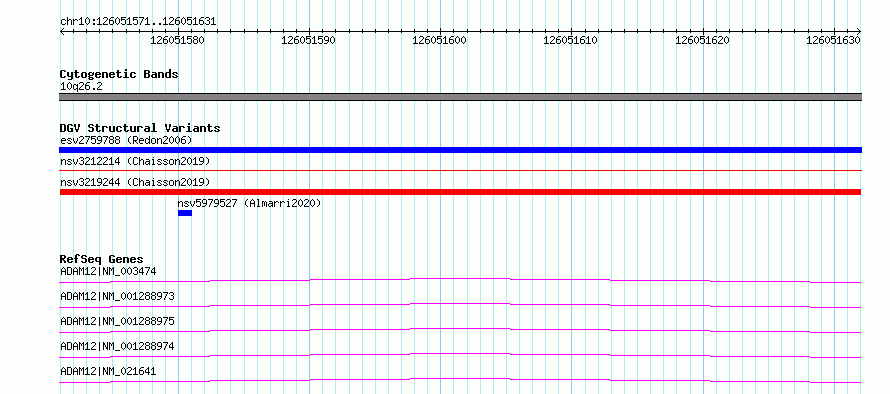Image resolution: width=890 pixels, height=394 pixels.
Task: Click the magenta NM_003474 intron line
Action: (460, 279)
